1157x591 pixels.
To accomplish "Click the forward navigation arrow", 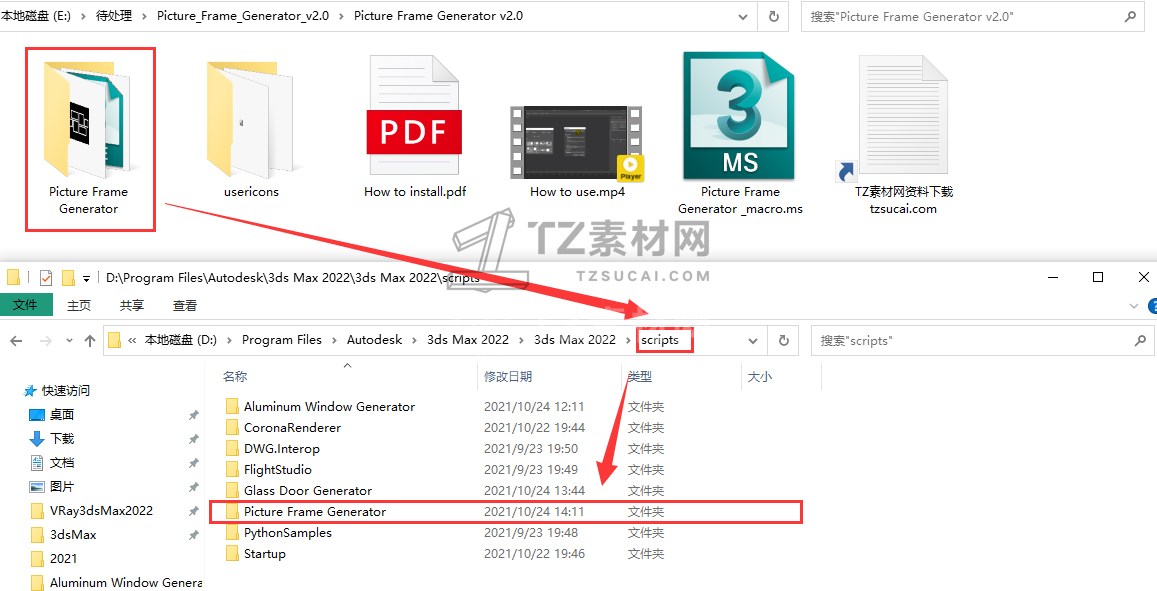I will coord(45,340).
